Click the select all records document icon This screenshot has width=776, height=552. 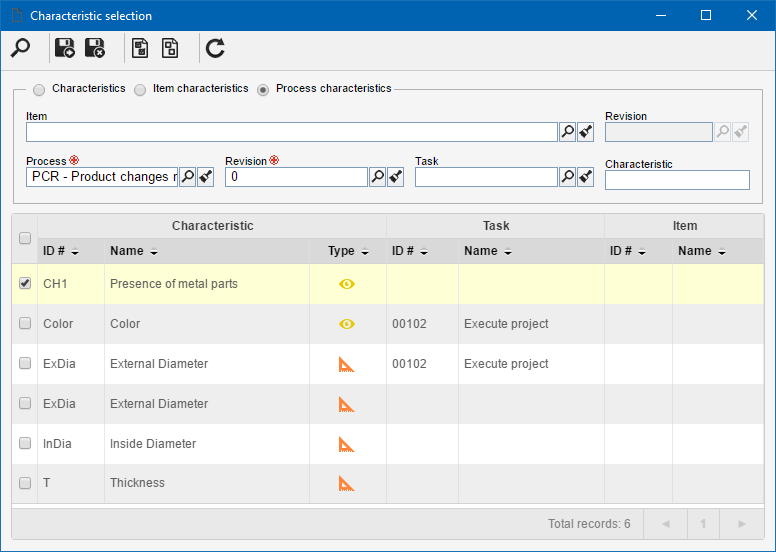[140, 48]
